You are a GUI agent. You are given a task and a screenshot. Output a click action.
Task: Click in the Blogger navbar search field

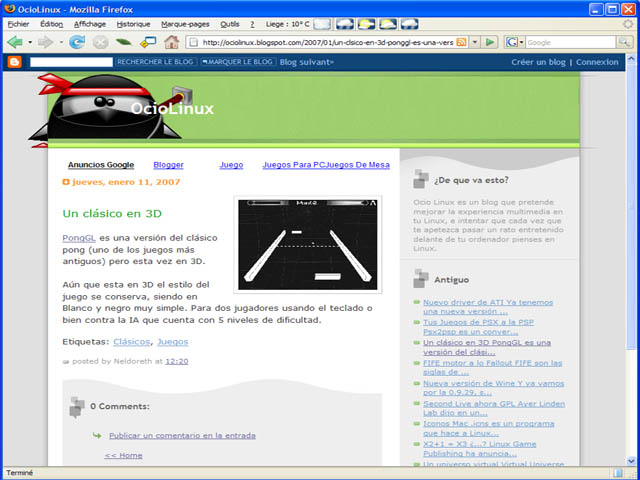(x=71, y=62)
